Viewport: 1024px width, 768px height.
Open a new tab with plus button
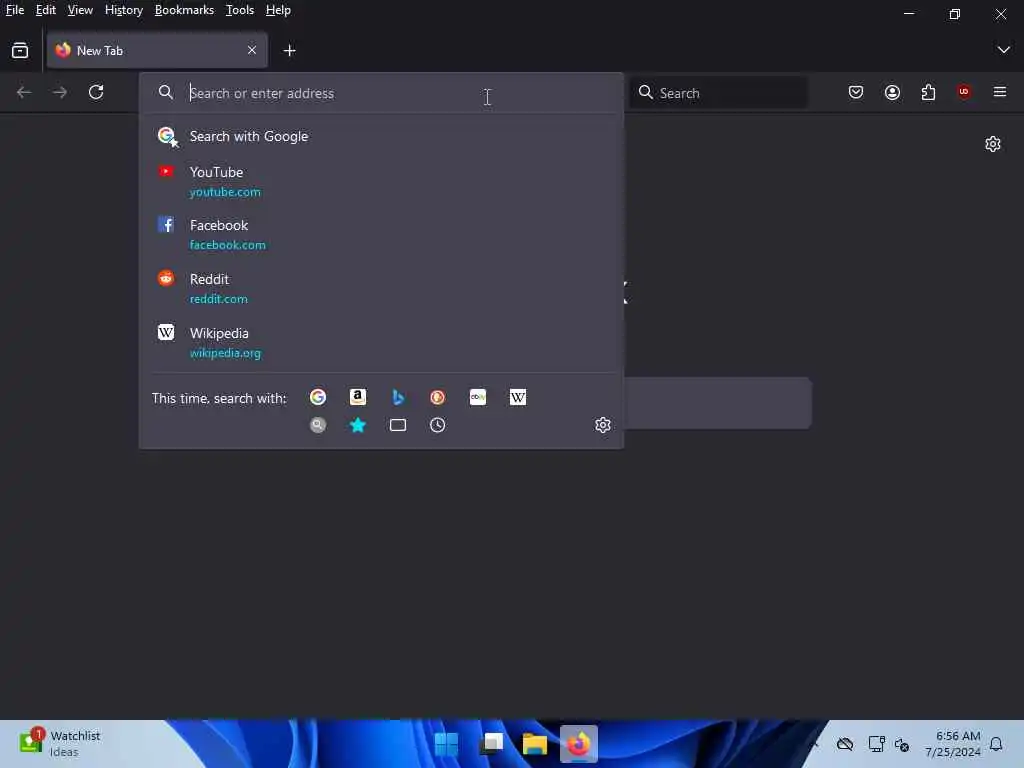tap(289, 50)
